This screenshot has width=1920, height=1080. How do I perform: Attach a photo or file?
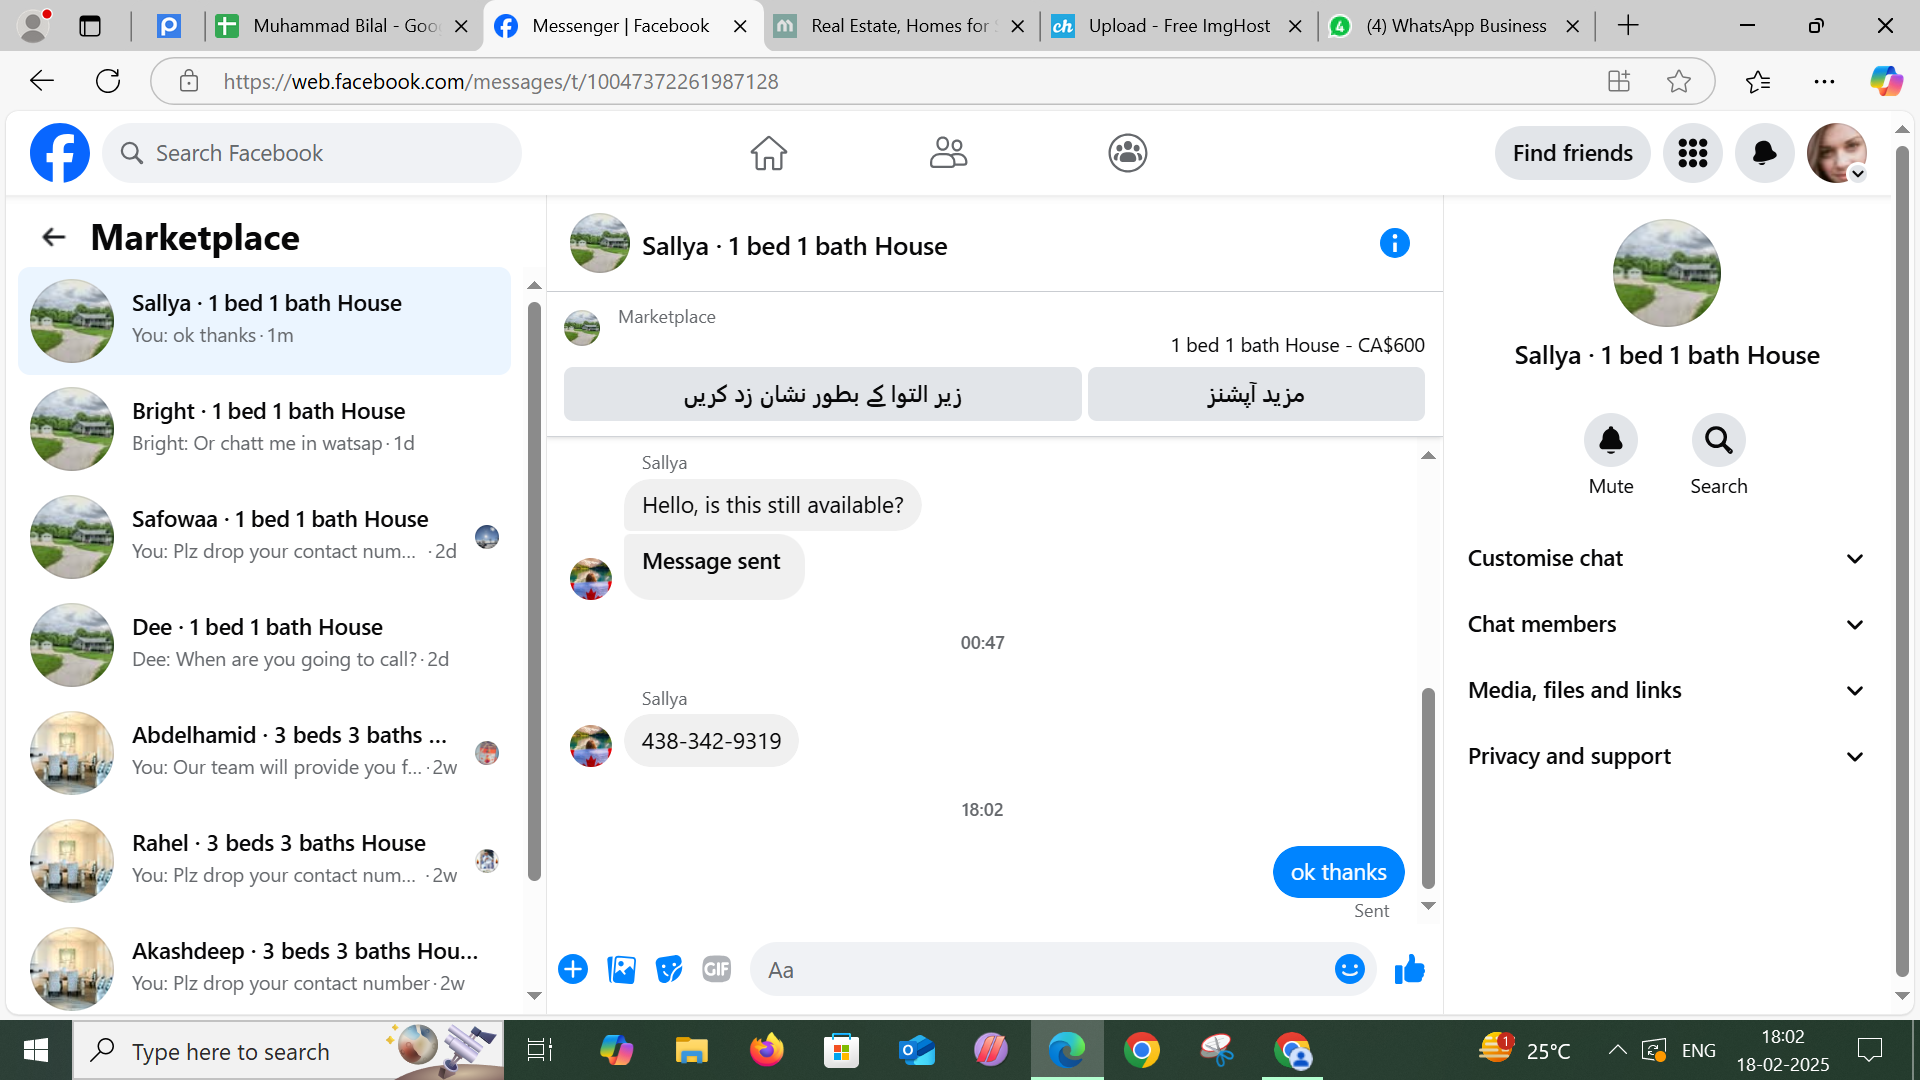coord(621,969)
